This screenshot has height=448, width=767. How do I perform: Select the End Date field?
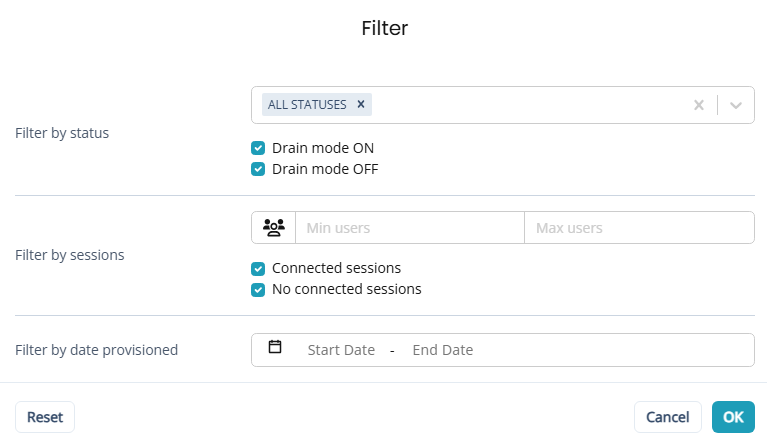coord(442,350)
